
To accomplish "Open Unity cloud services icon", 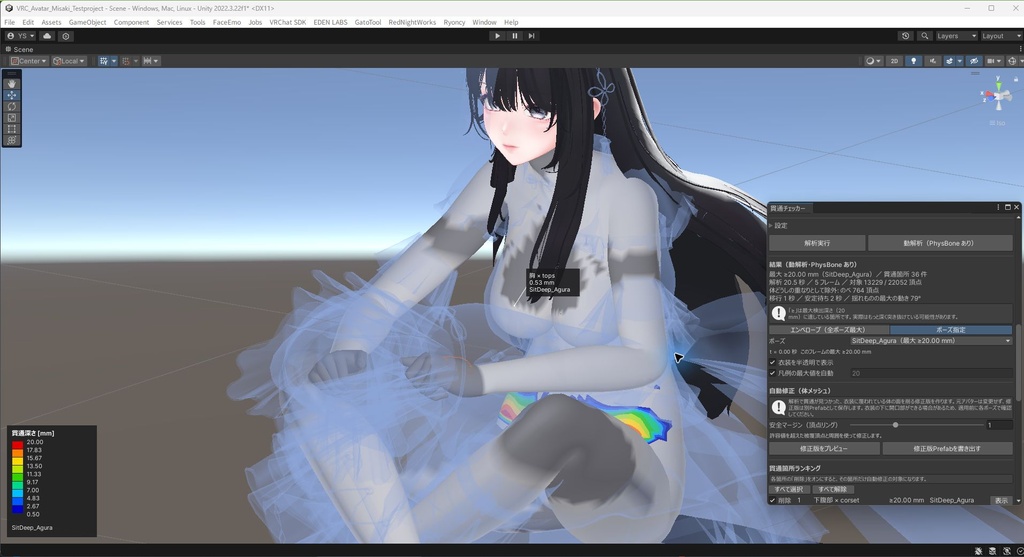I will click(x=47, y=36).
